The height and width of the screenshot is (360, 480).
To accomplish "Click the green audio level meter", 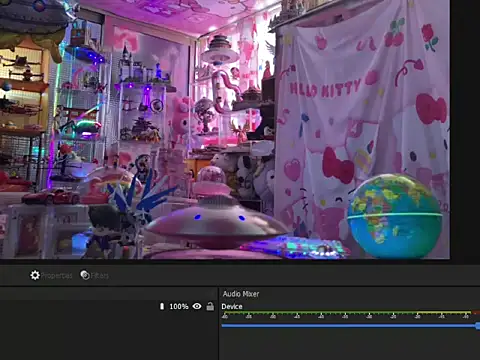I will pos(320,312).
